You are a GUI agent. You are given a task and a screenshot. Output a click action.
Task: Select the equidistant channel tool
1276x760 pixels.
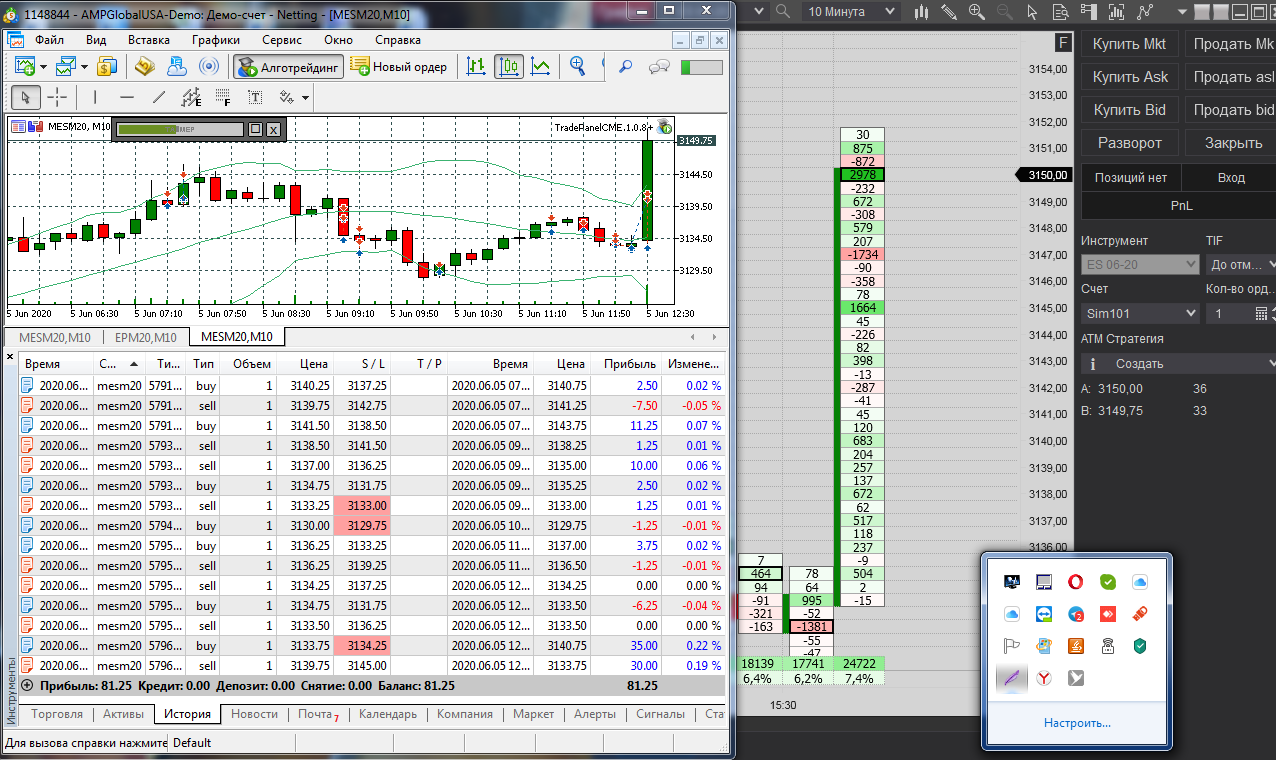tap(191, 97)
